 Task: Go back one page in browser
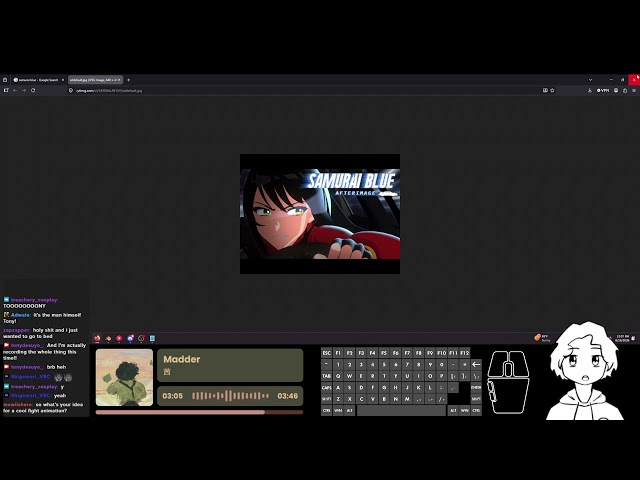click(x=15, y=90)
